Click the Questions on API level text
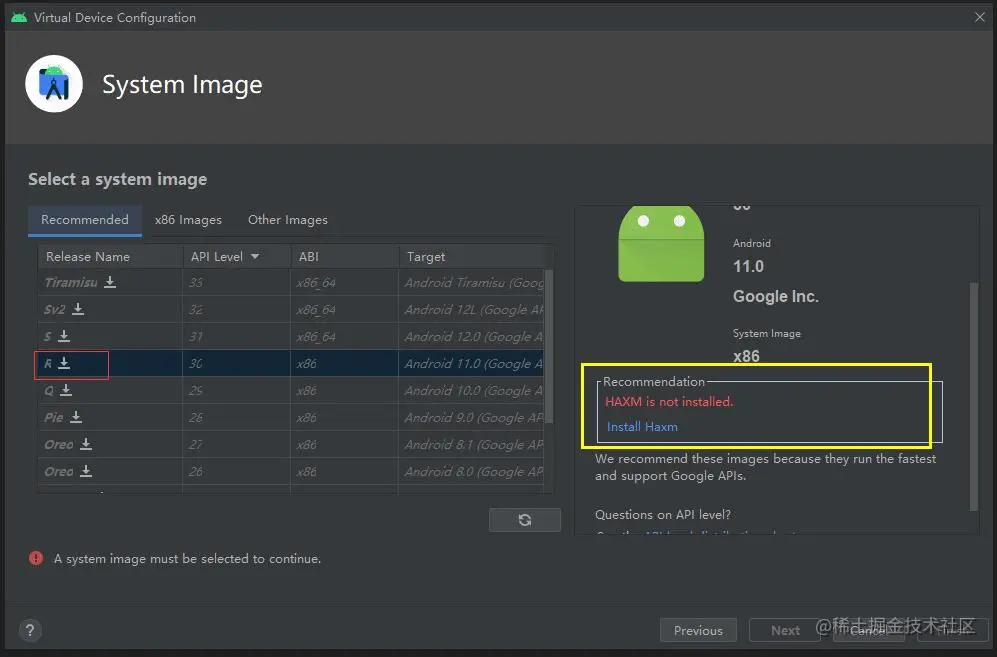The width and height of the screenshot is (997, 657). pyautogui.click(x=663, y=515)
